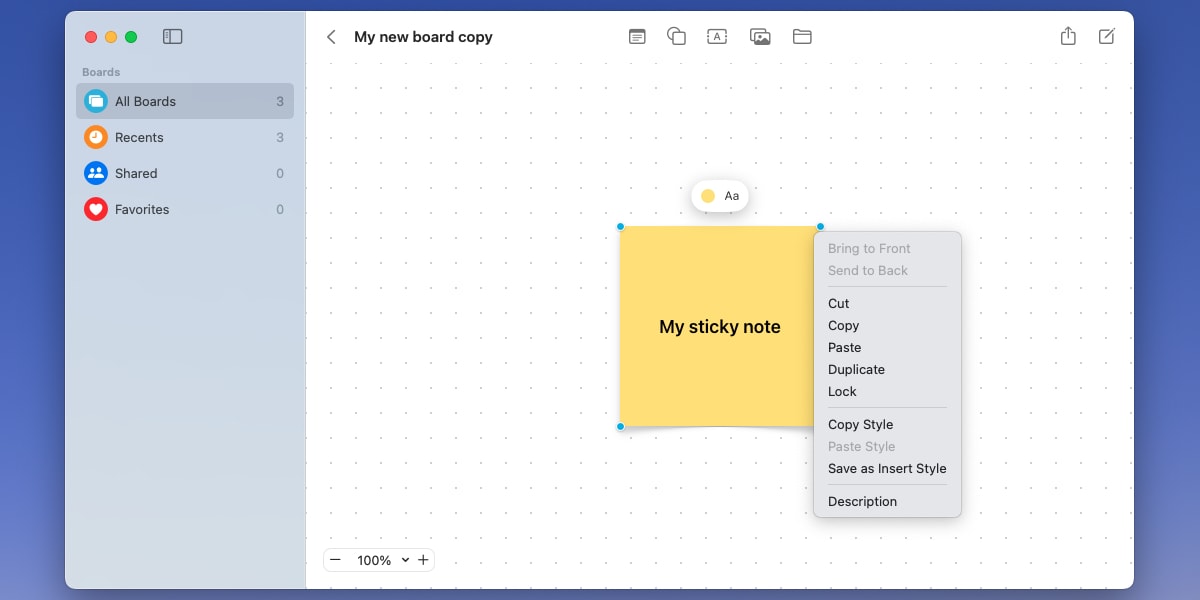
Task: Open the 100% zoom level dropdown
Action: pyautogui.click(x=383, y=560)
